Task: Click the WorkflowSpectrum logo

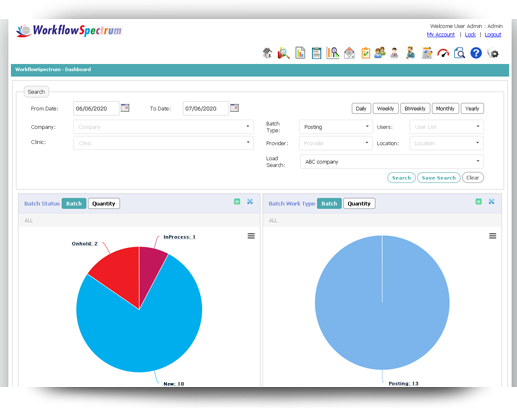Action: pyautogui.click(x=69, y=31)
